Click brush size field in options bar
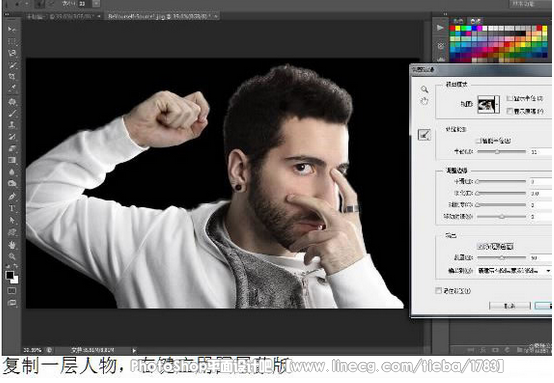554x383 pixels. [x=84, y=4]
